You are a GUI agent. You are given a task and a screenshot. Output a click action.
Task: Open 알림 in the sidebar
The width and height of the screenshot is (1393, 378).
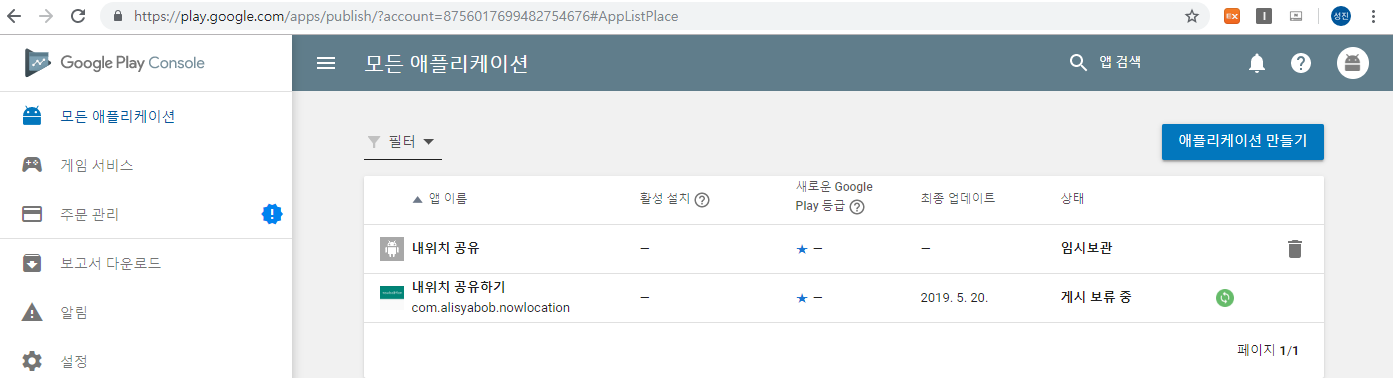(x=146, y=312)
